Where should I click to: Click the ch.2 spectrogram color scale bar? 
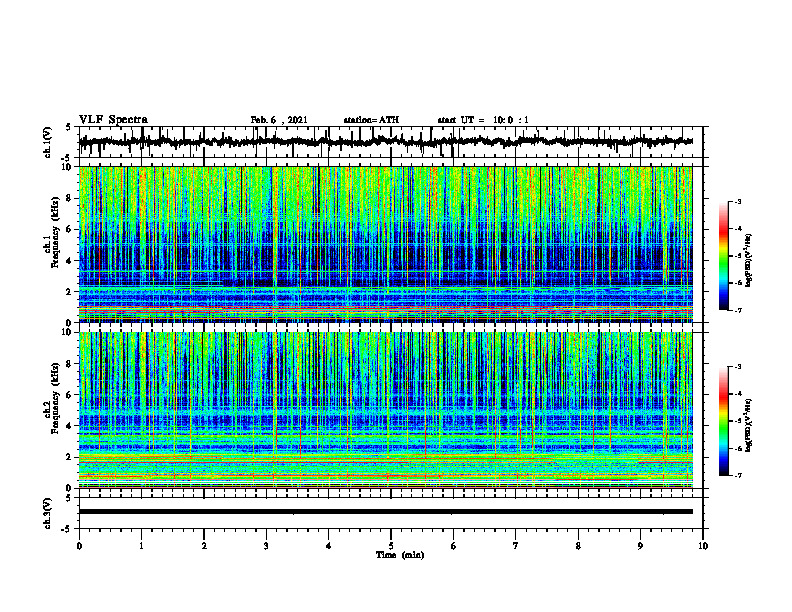click(x=724, y=421)
